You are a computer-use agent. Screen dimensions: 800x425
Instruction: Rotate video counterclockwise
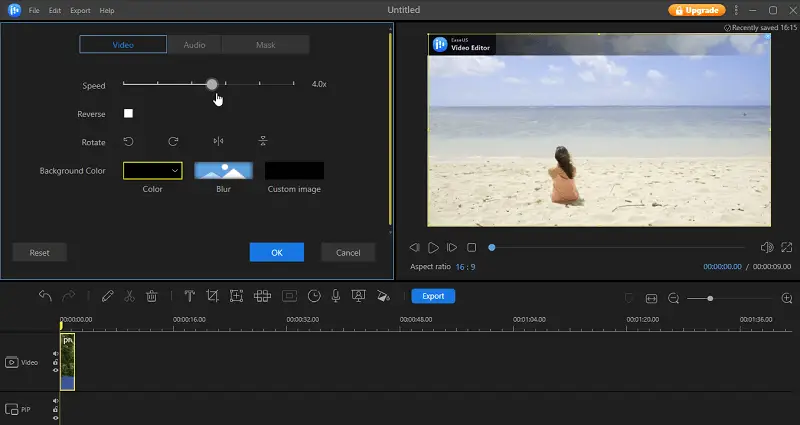pos(129,141)
